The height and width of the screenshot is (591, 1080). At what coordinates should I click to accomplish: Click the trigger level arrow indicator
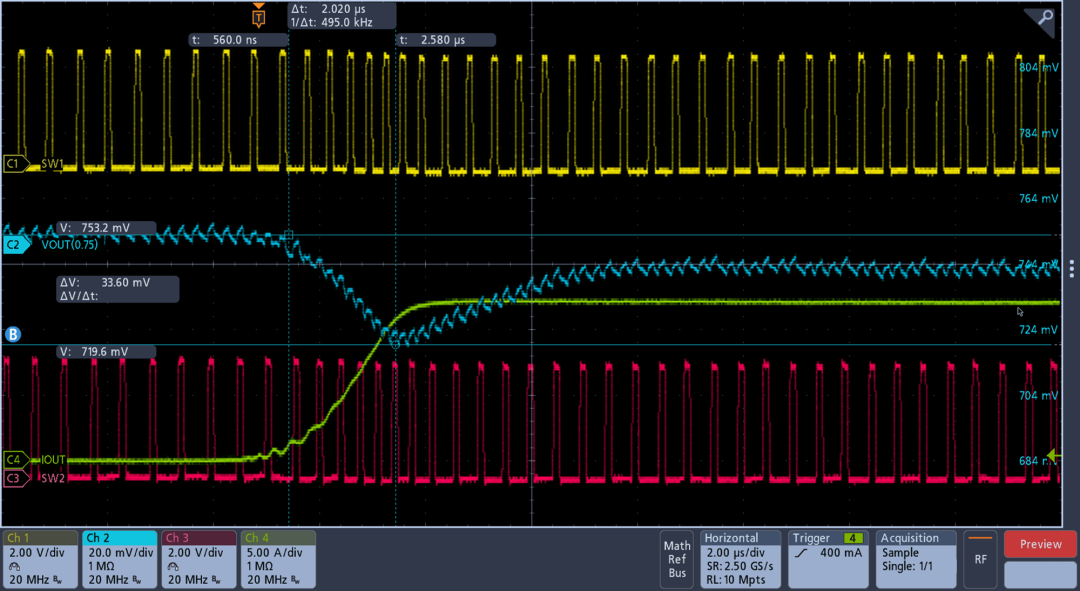(x=1054, y=455)
